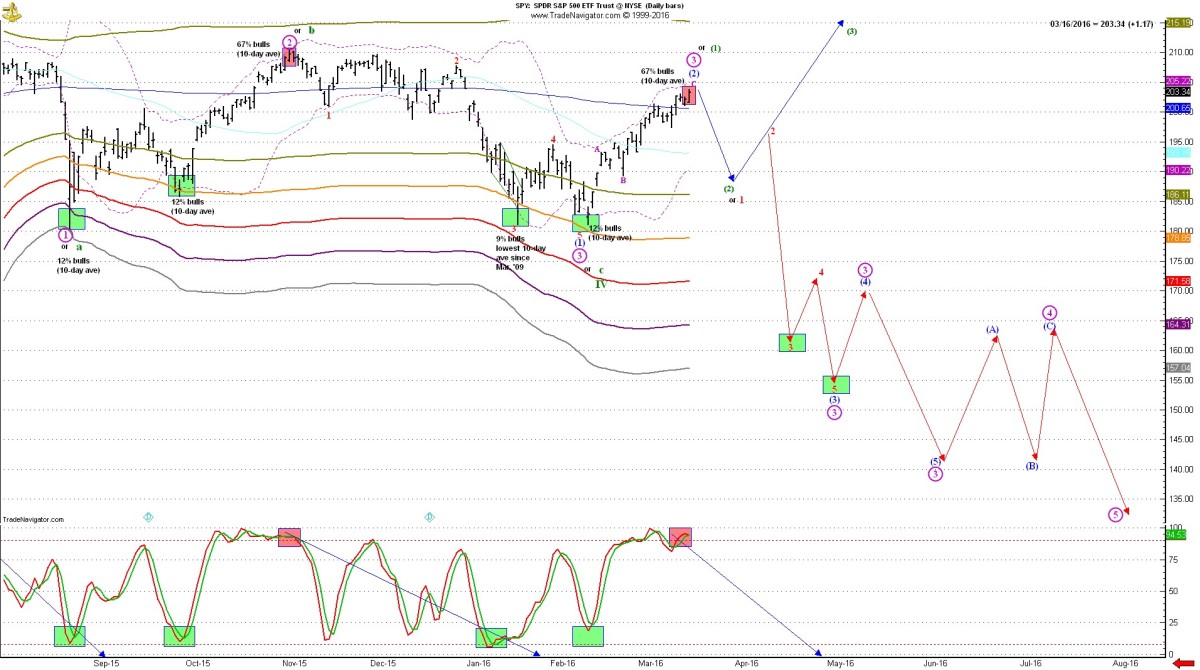
Task: Select the 190.22 purple price flag
Action: (x=1178, y=170)
